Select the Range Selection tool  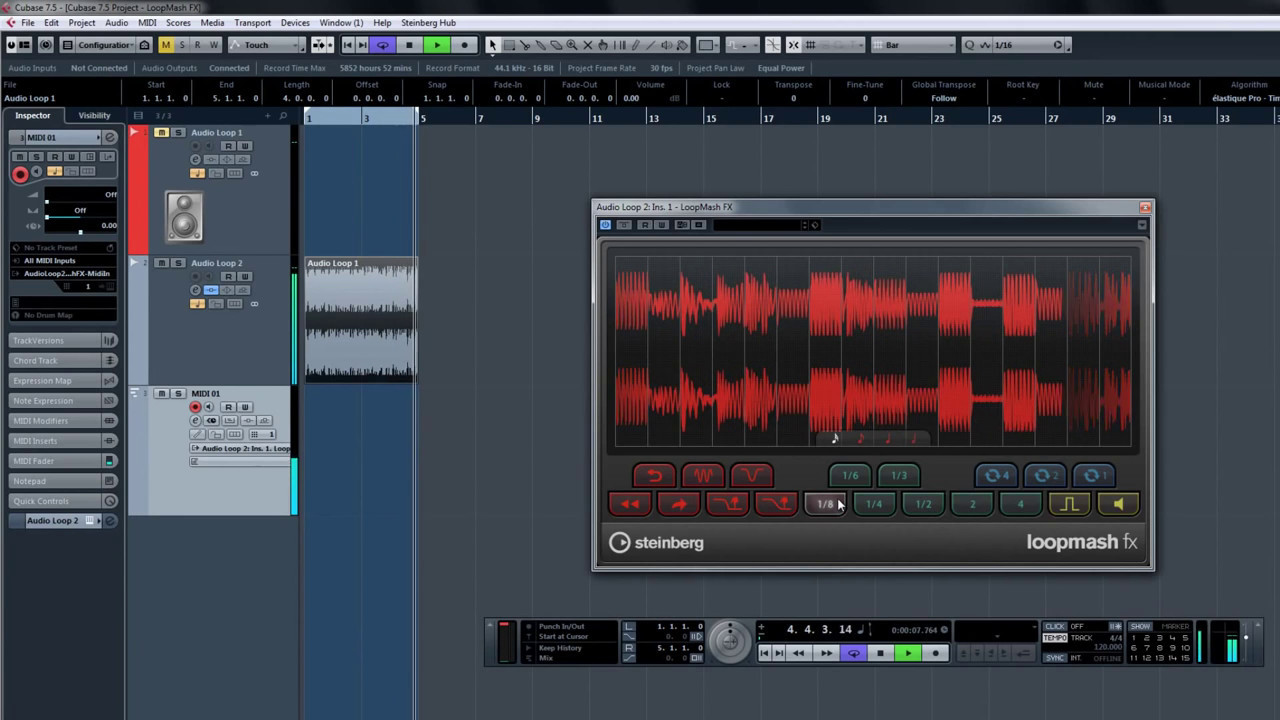(509, 45)
